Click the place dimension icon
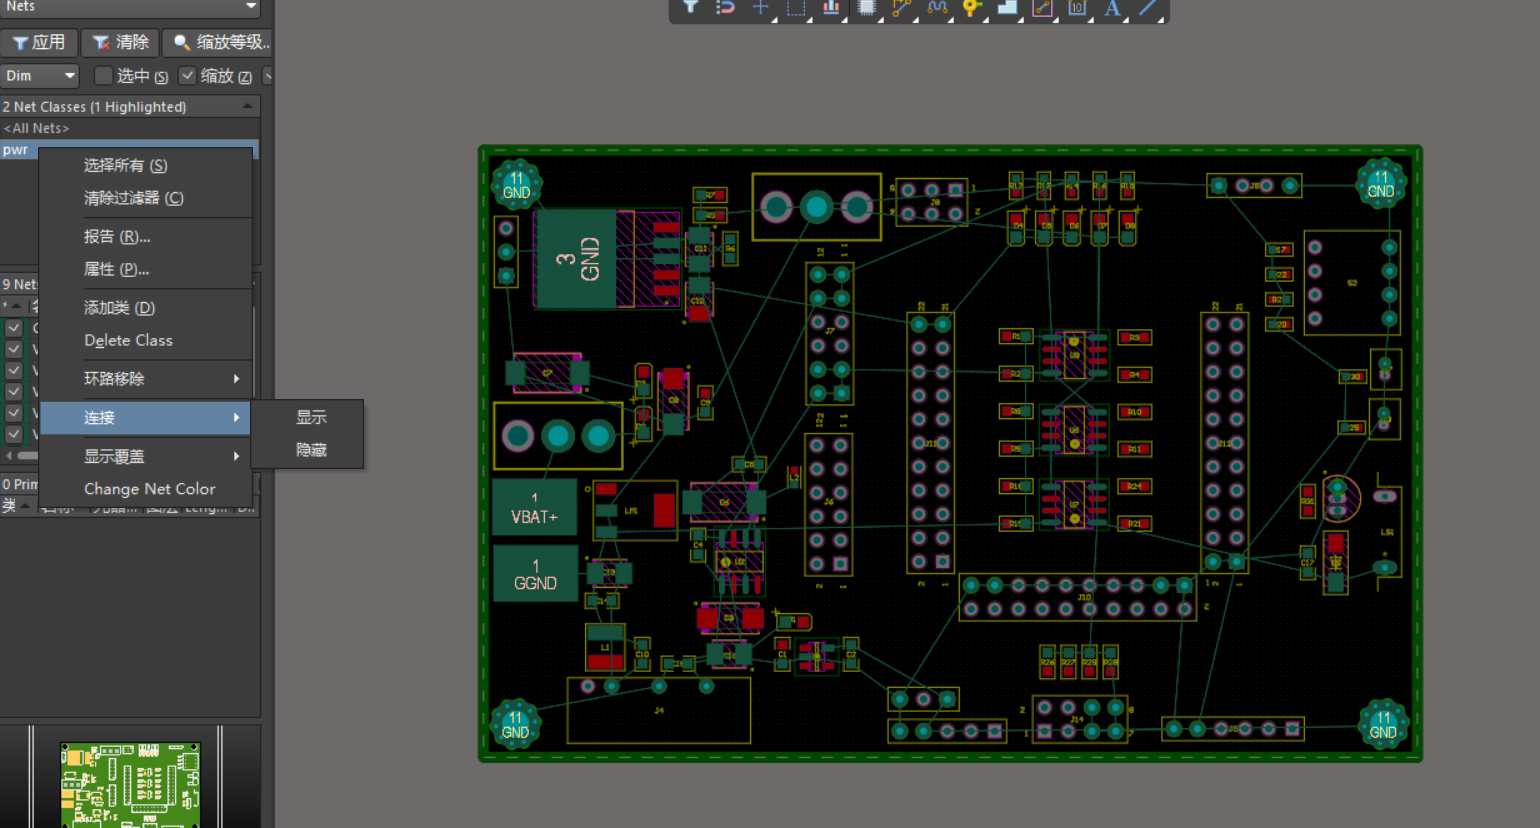 pyautogui.click(x=1077, y=7)
